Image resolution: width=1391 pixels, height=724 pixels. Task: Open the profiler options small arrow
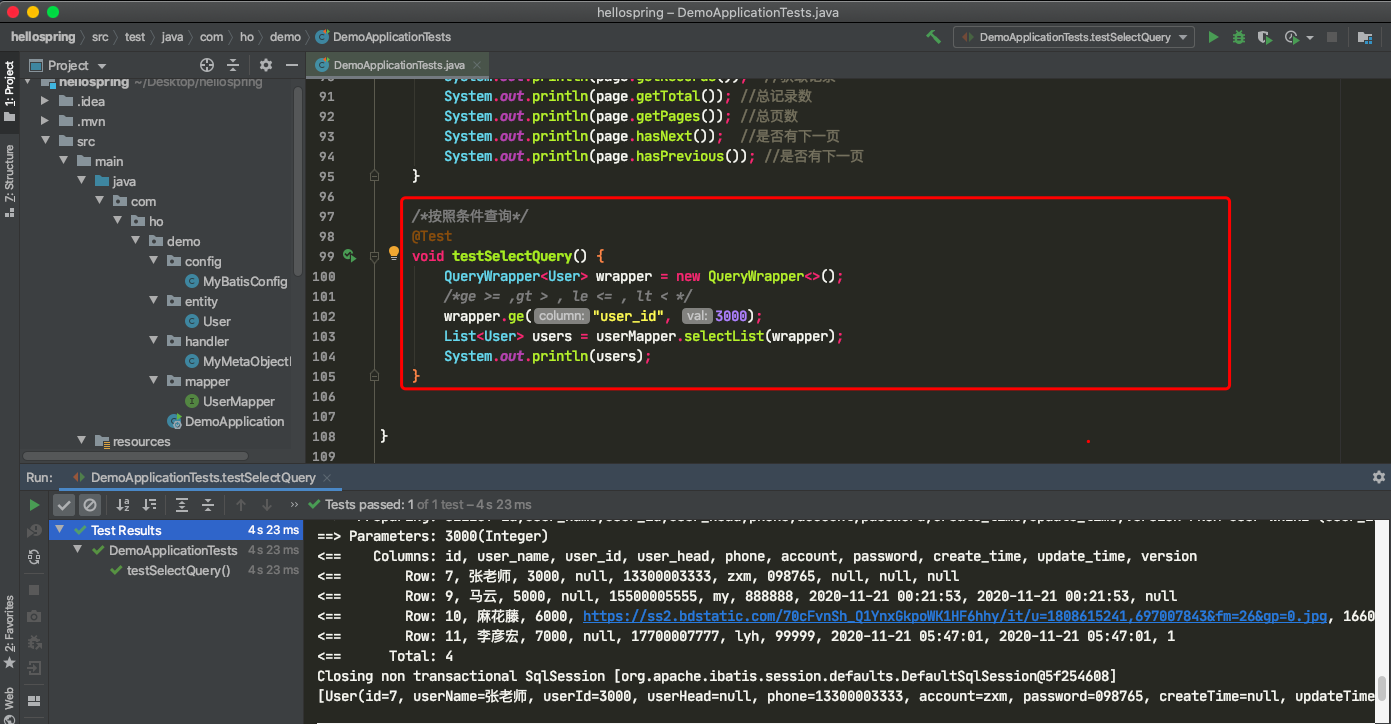point(1309,38)
